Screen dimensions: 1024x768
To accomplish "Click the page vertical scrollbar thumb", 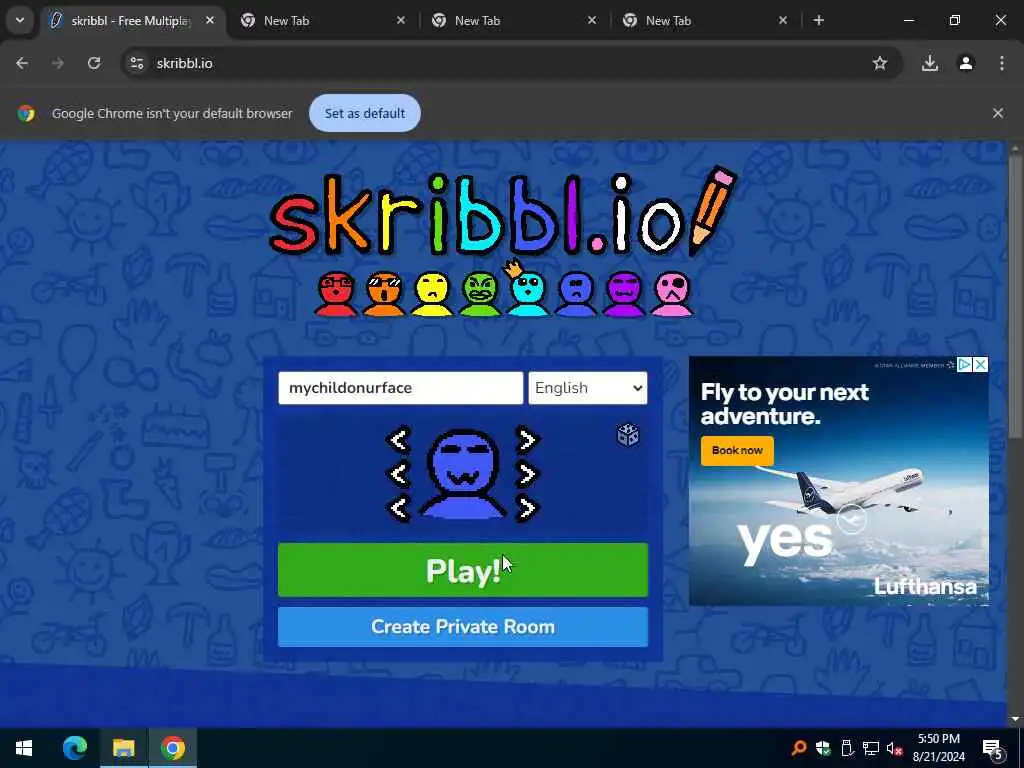I will coord(1014,295).
